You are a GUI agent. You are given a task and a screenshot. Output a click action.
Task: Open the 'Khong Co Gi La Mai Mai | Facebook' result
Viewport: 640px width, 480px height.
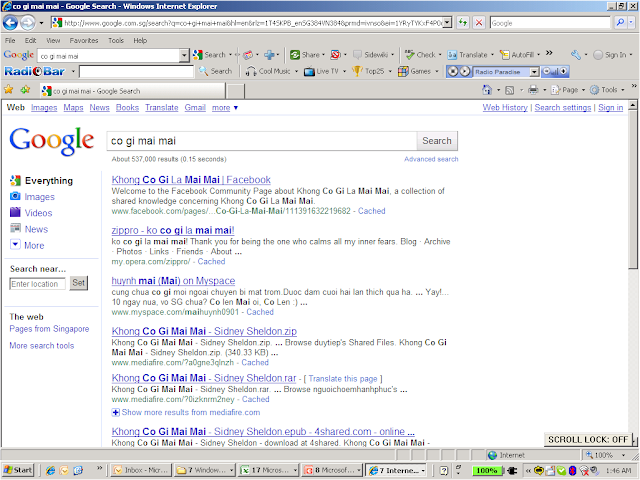click(x=191, y=180)
